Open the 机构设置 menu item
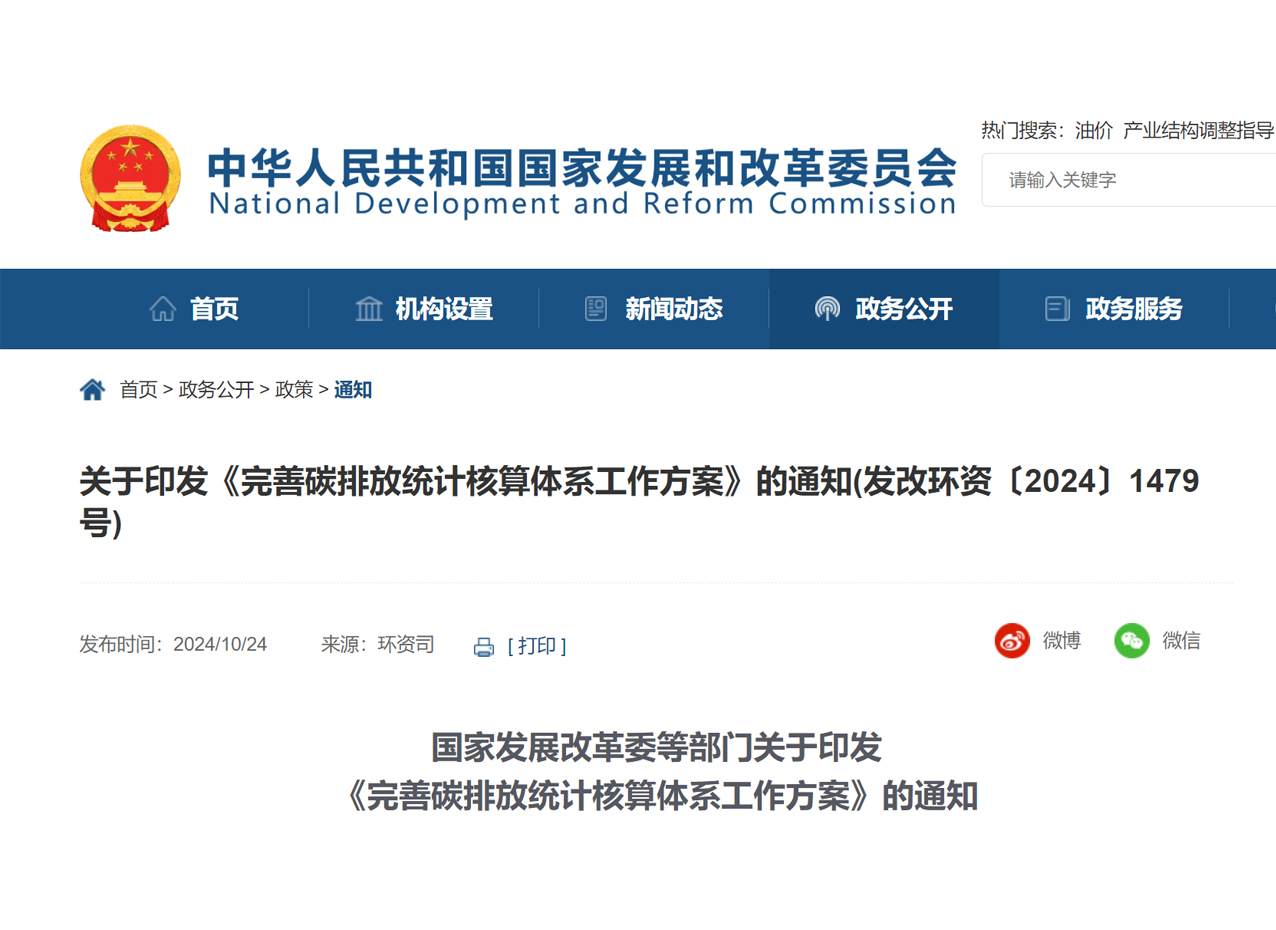Screen dimensions: 1276x930 444,309
